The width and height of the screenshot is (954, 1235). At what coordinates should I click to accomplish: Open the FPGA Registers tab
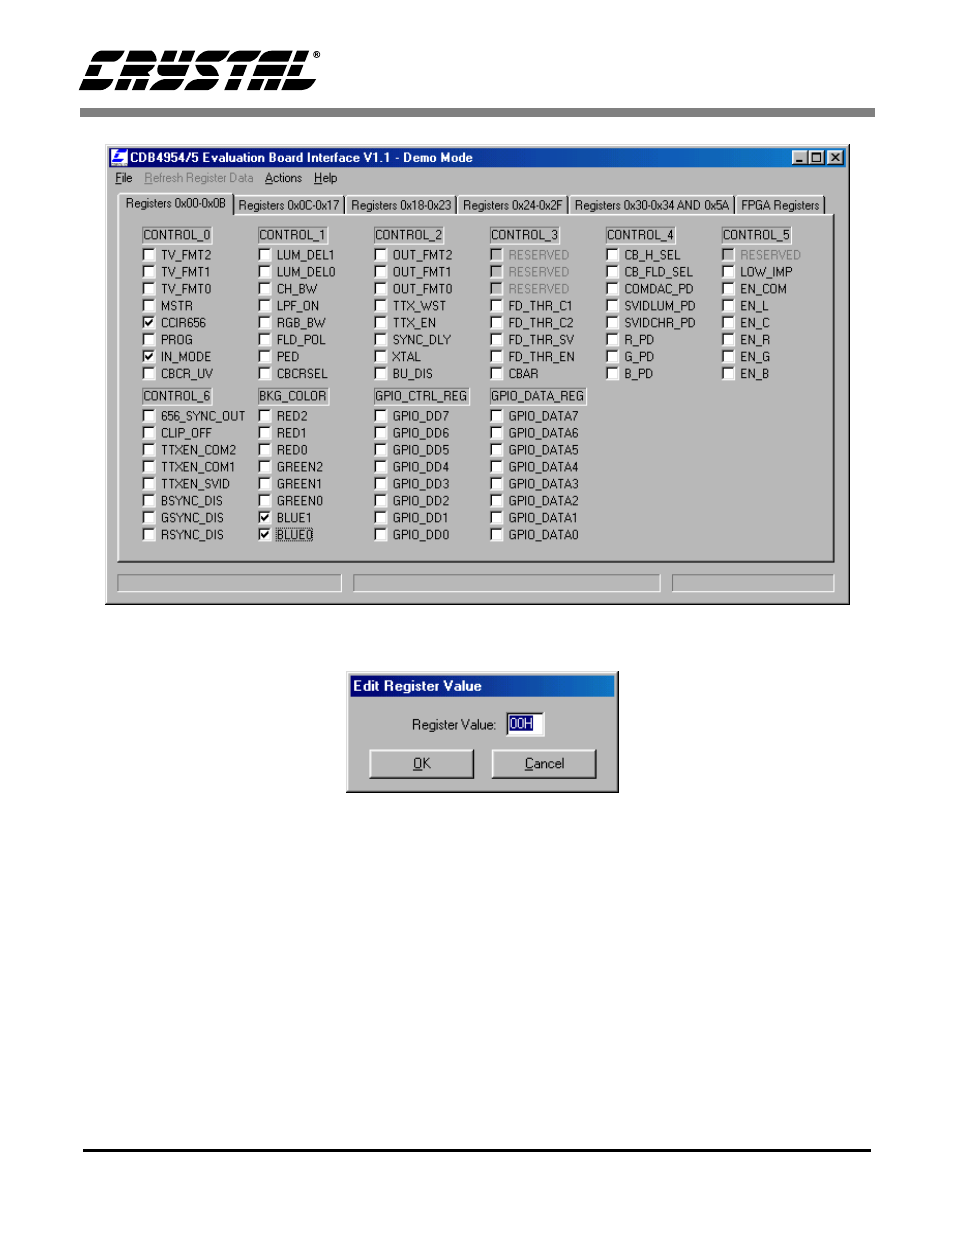[780, 205]
